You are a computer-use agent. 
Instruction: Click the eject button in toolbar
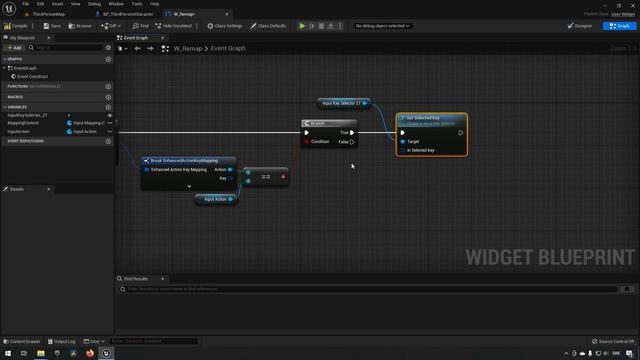click(331, 26)
